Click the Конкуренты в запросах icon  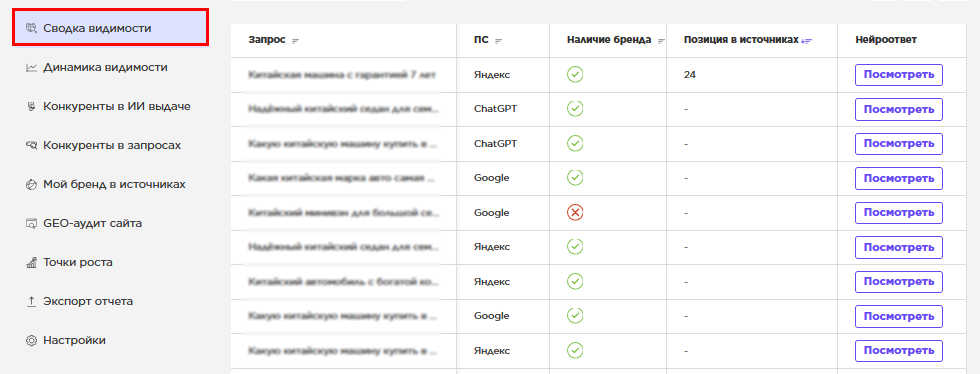pos(31,145)
